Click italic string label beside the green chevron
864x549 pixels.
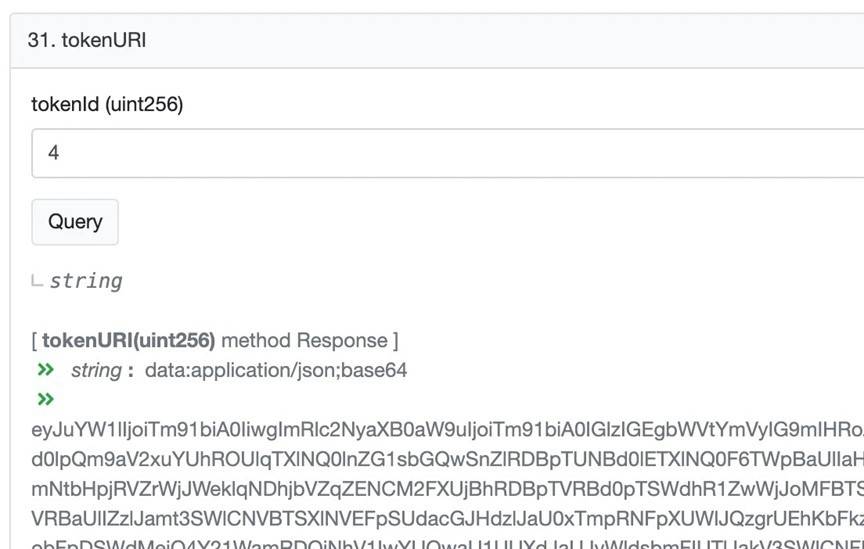click(x=96, y=370)
